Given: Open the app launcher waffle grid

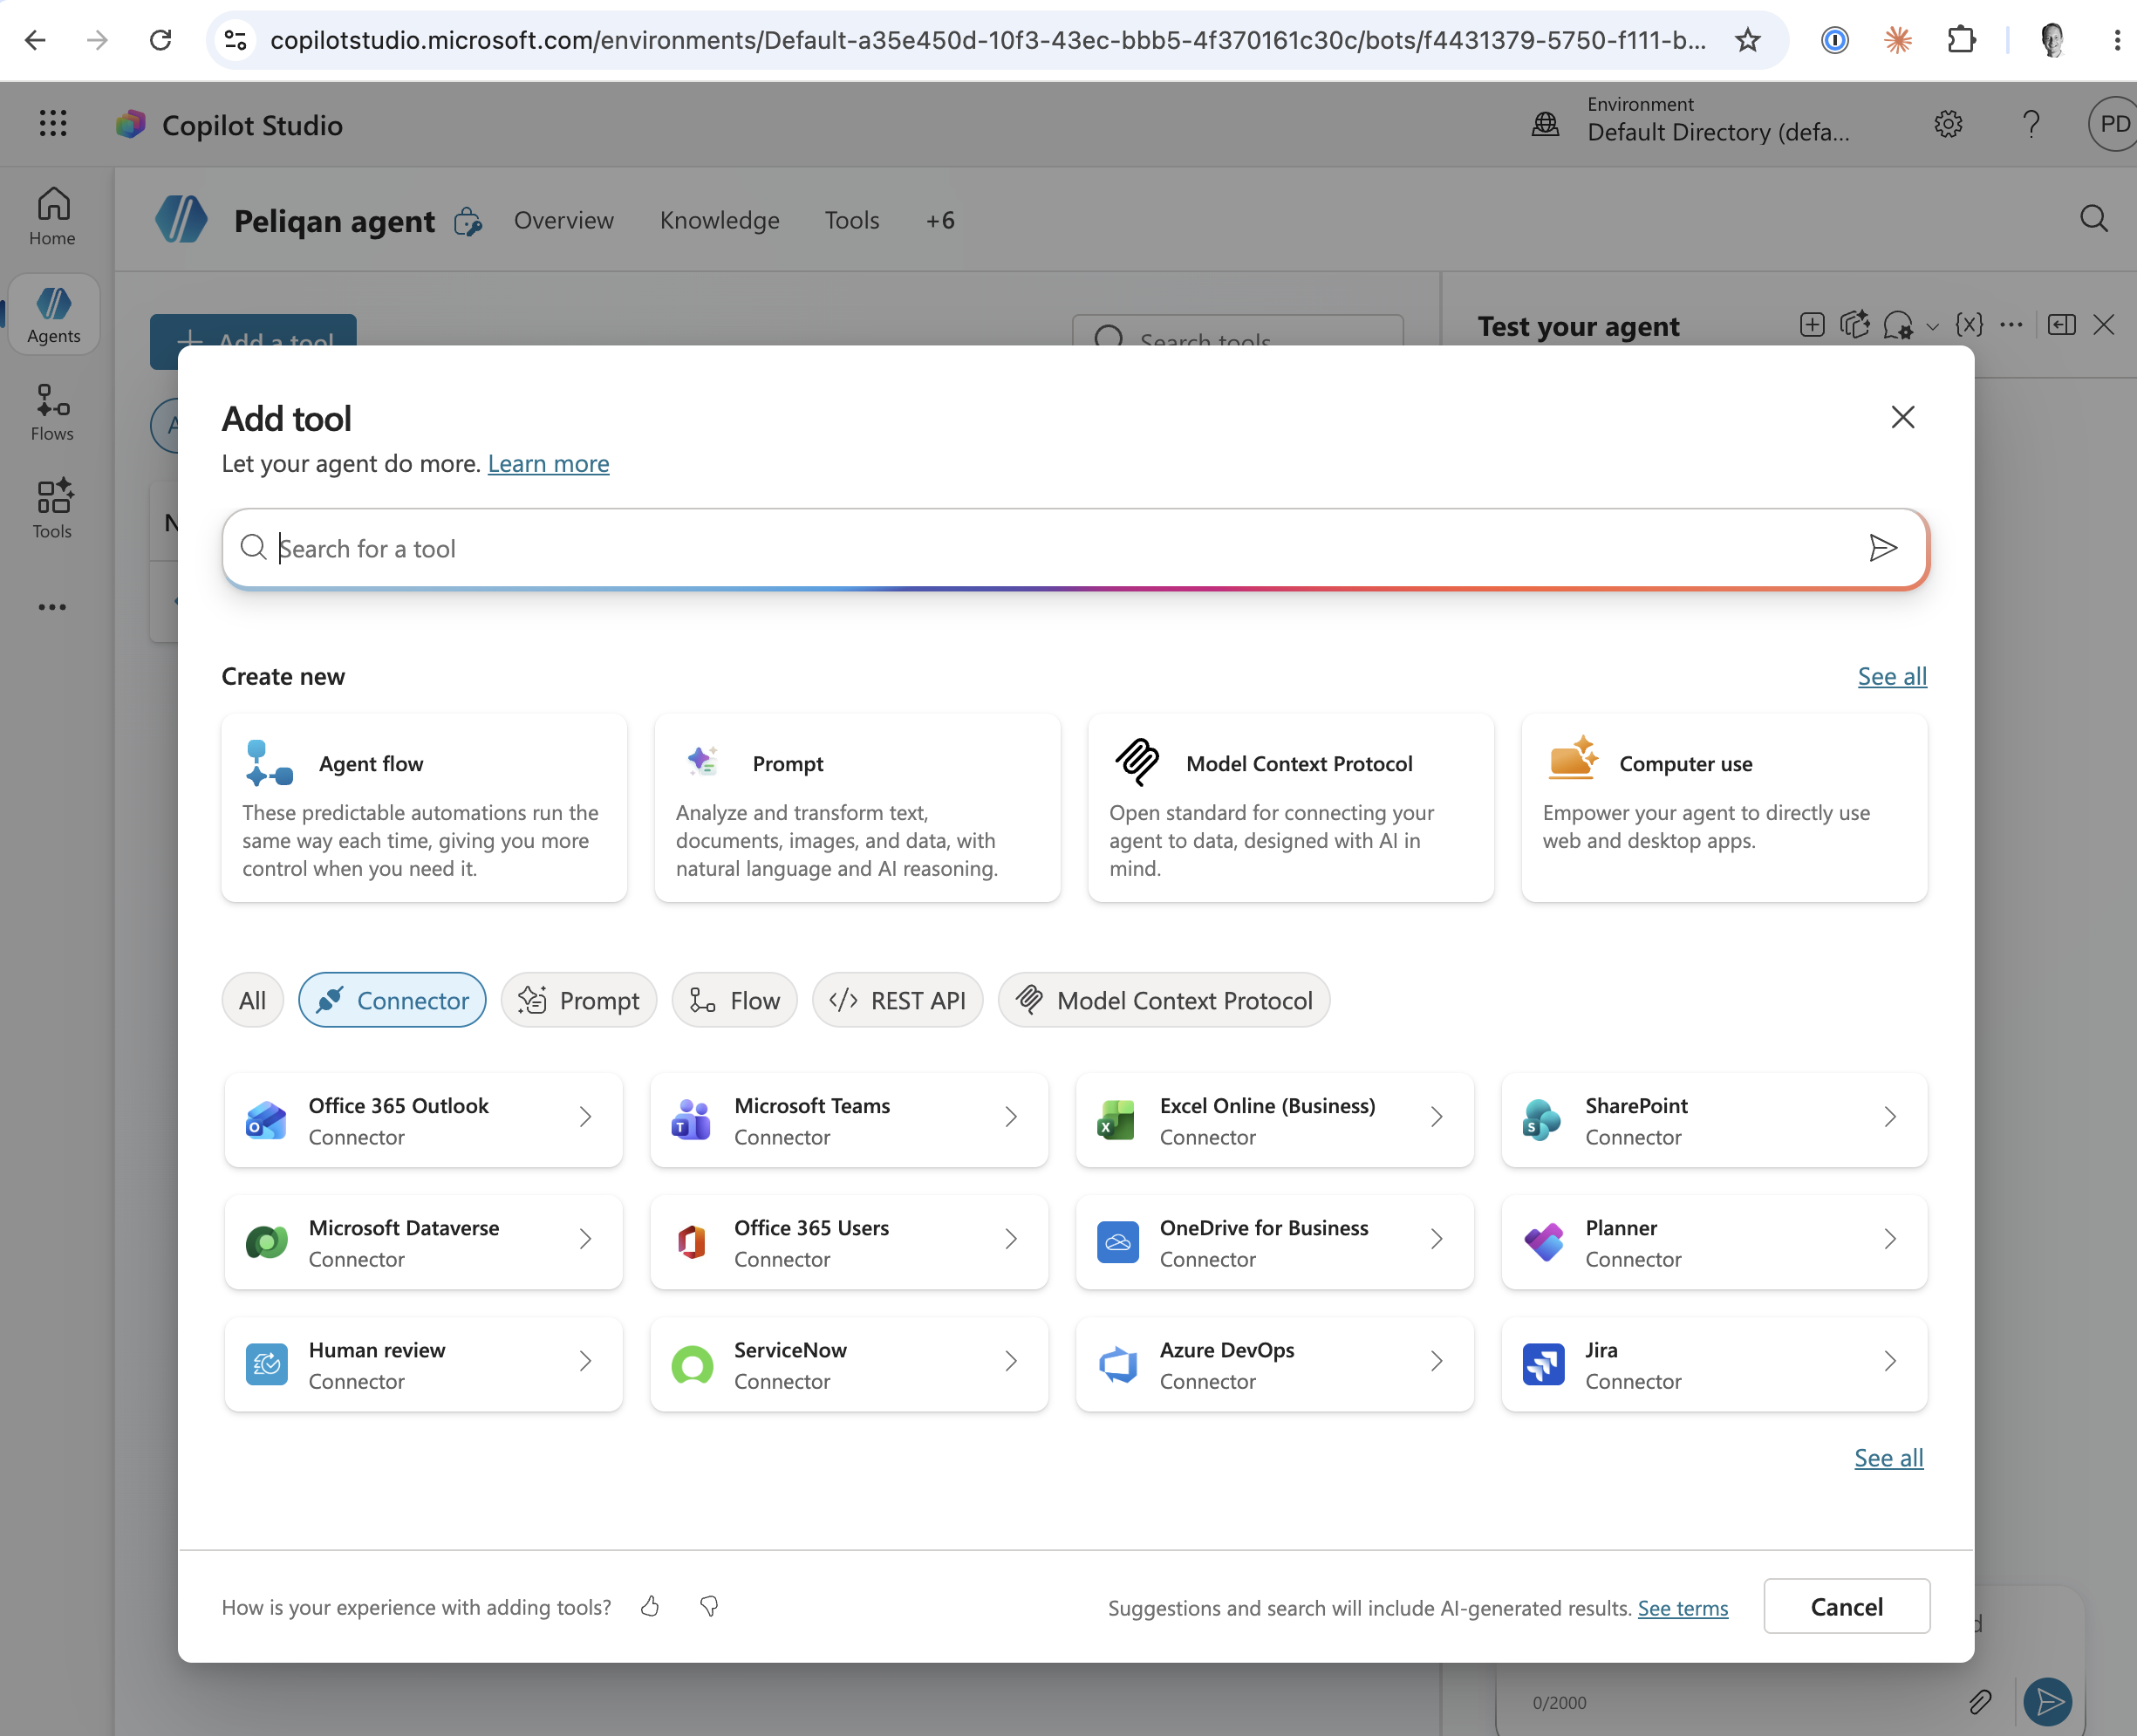Looking at the screenshot, I should 53,124.
